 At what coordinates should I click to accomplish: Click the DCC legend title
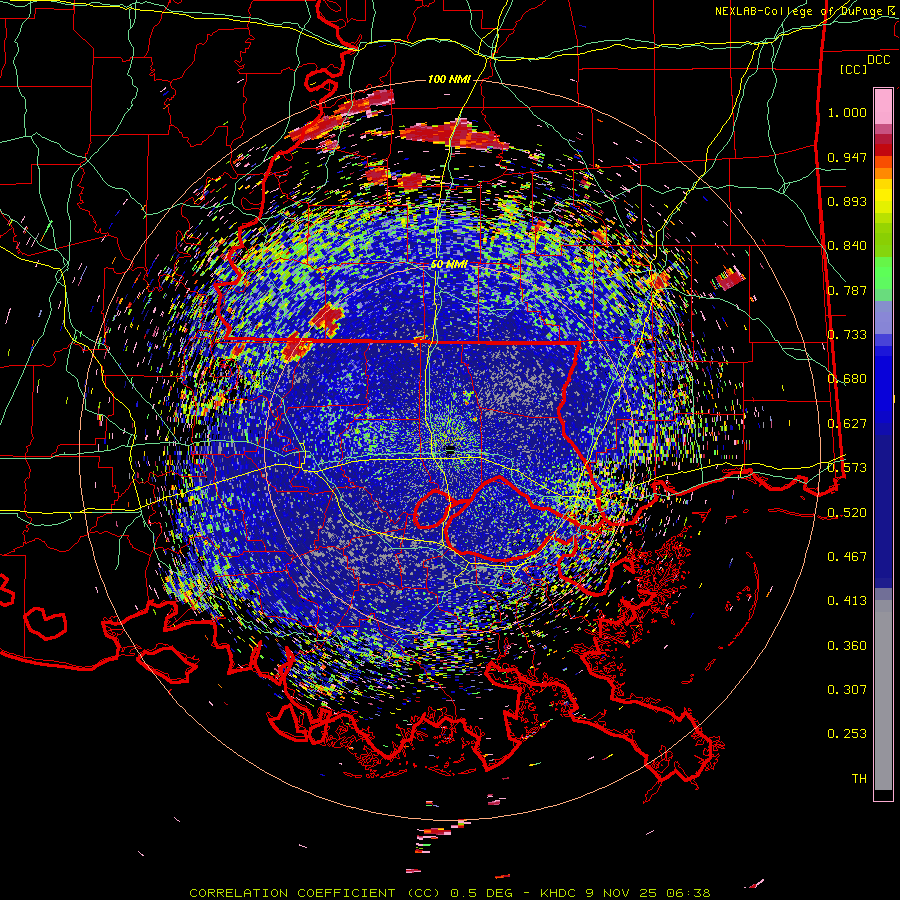(x=878, y=60)
